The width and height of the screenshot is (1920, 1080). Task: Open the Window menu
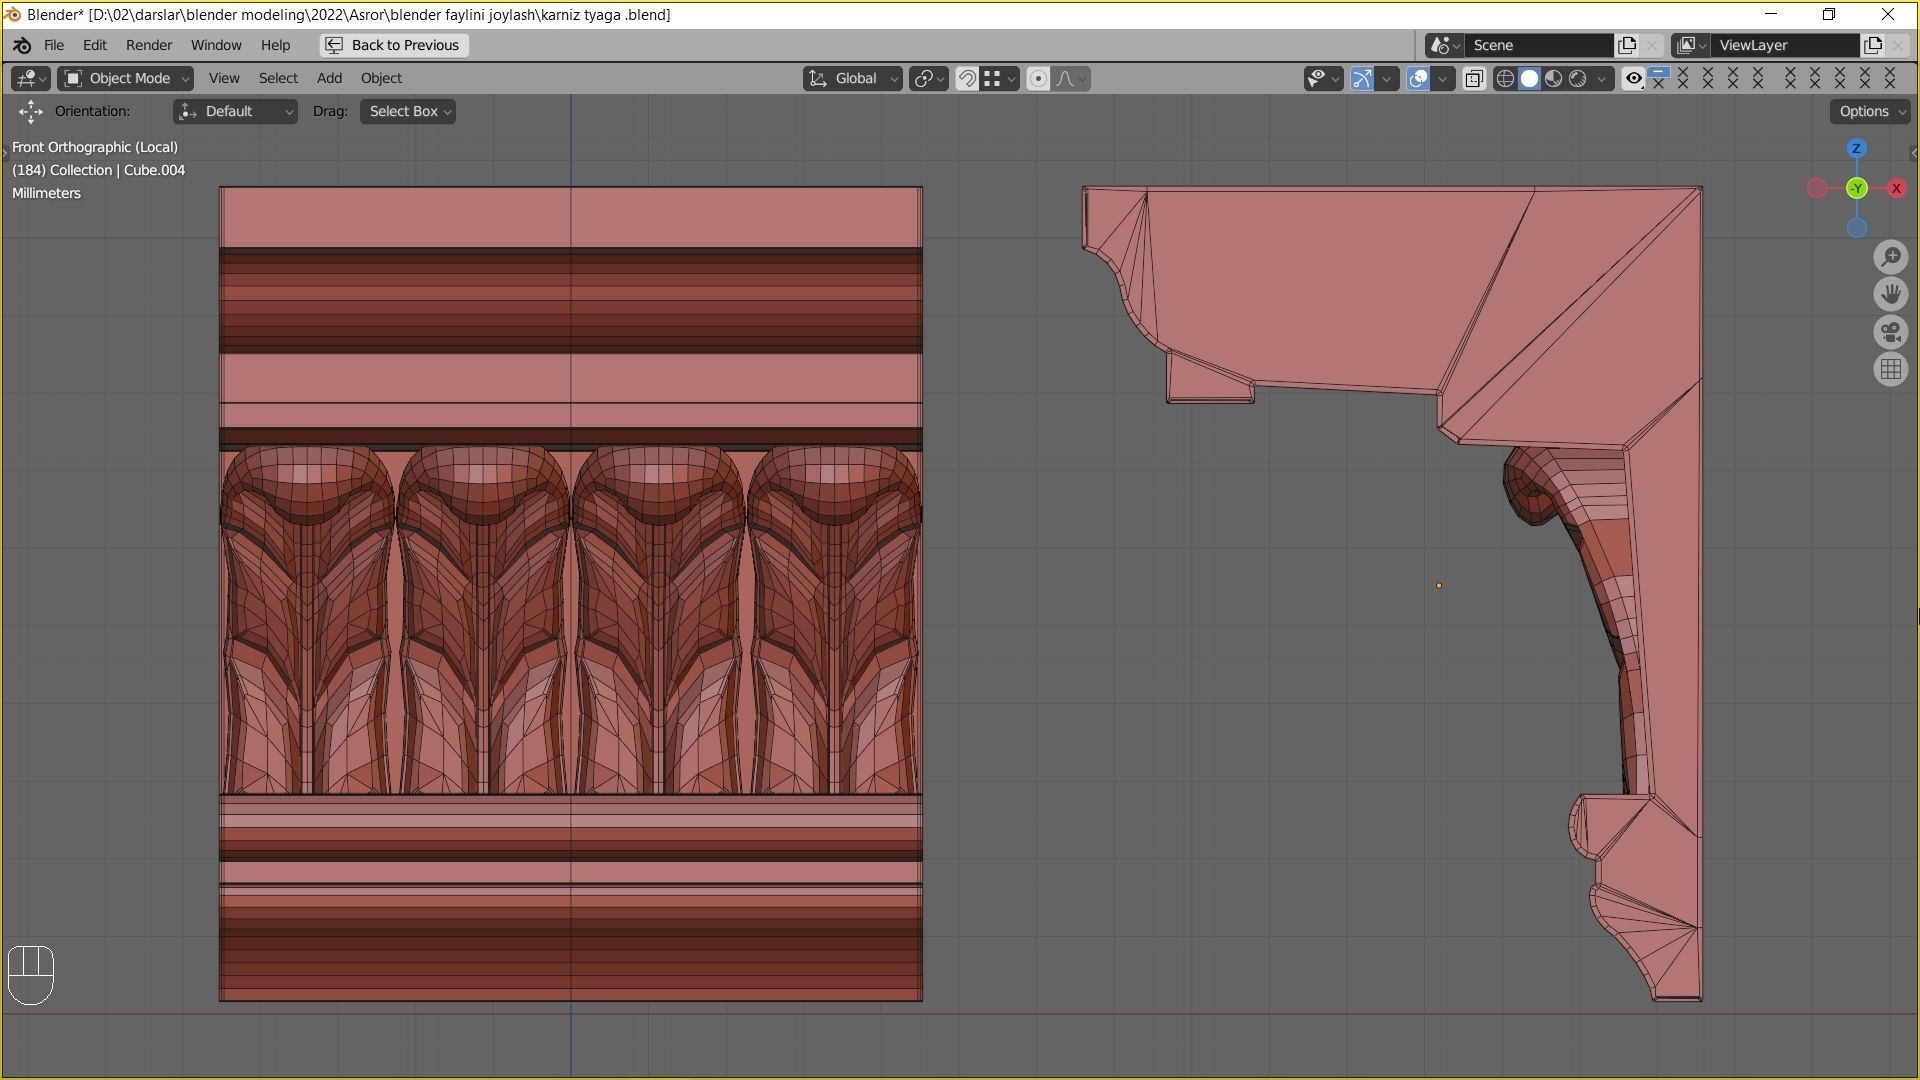pos(216,45)
